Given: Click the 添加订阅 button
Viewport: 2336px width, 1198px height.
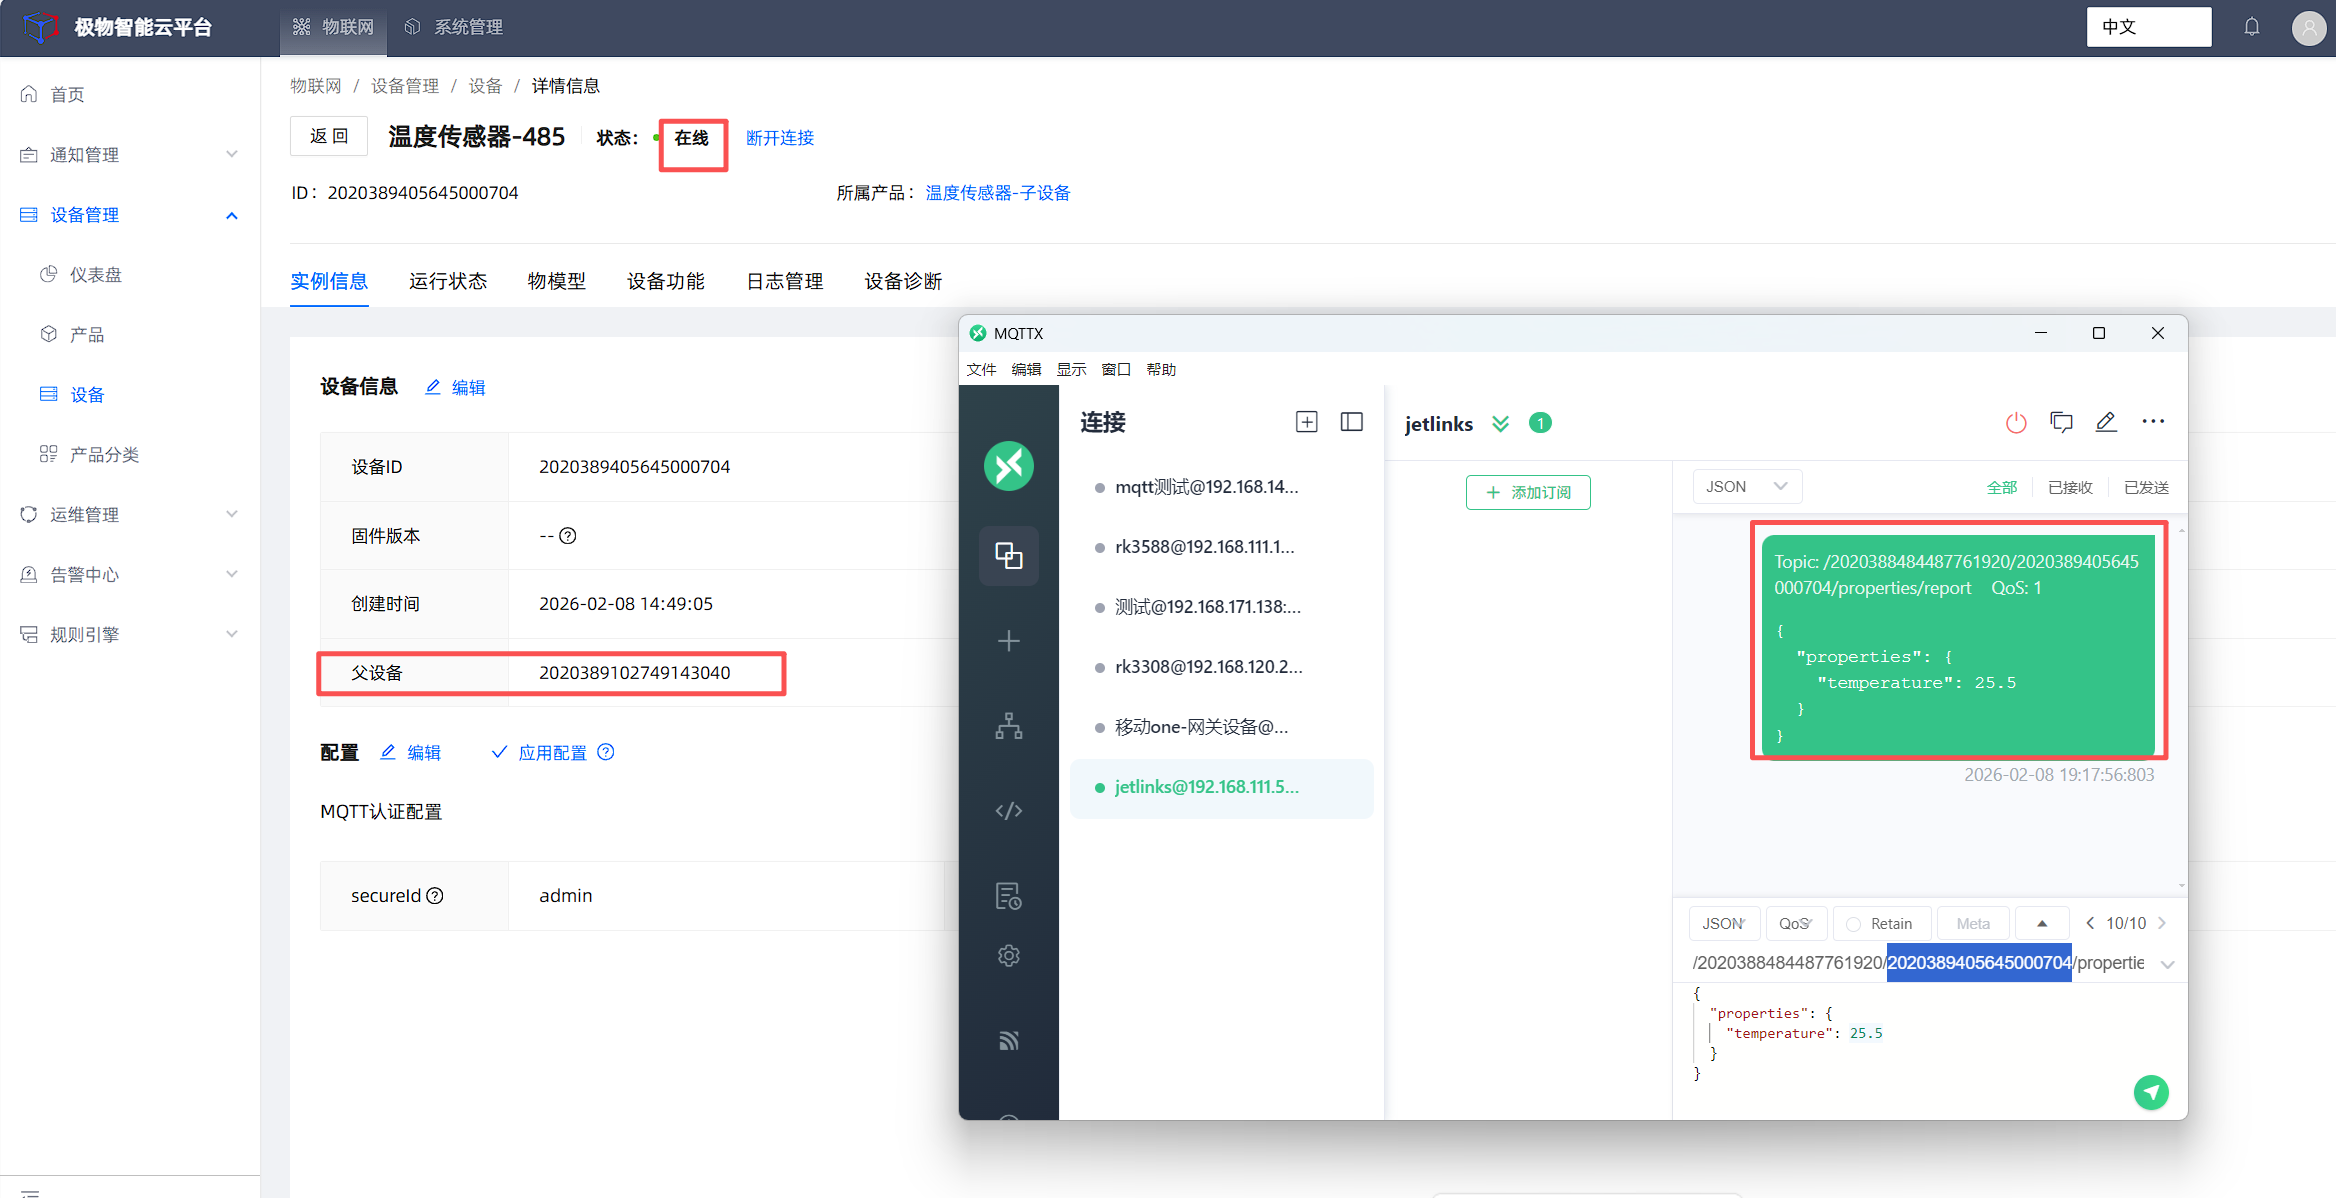Looking at the screenshot, I should (x=1528, y=492).
